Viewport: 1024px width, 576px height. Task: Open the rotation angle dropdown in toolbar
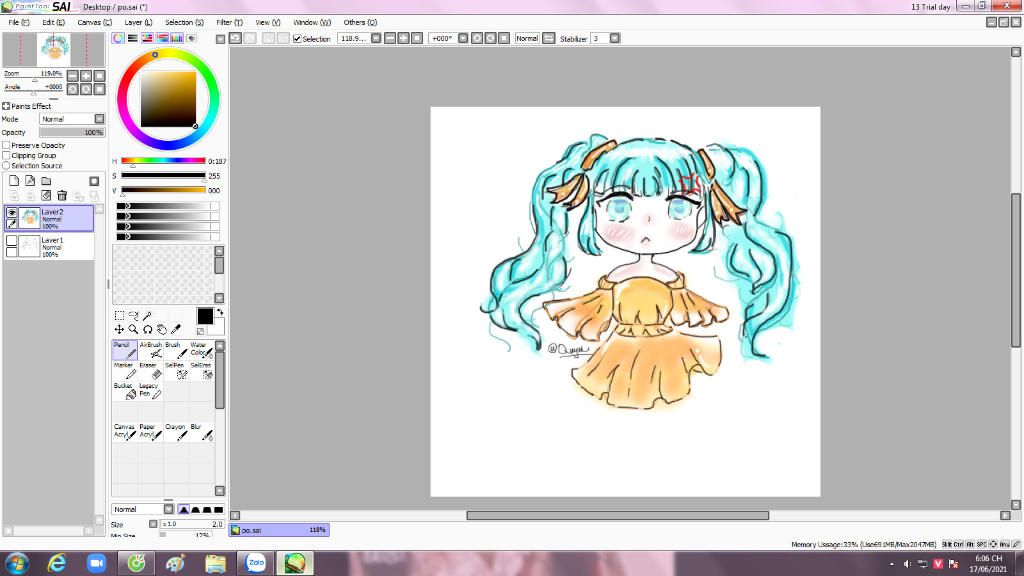(463, 39)
